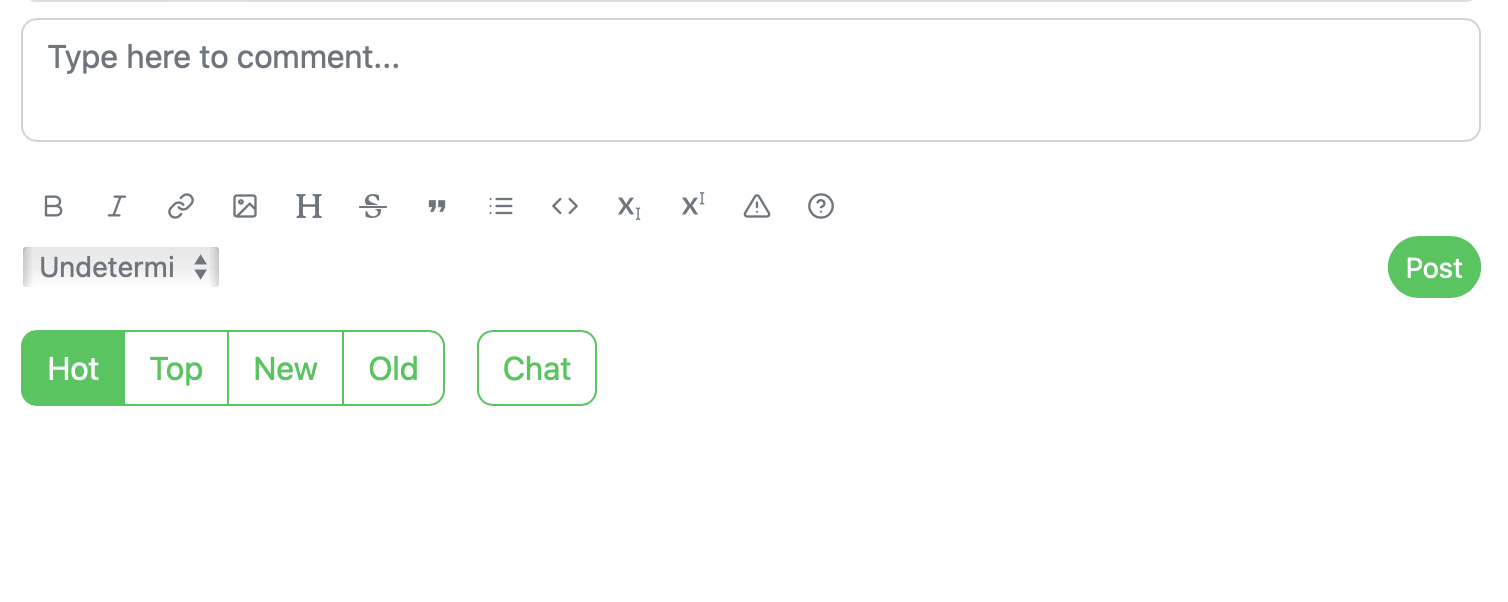Select the italic formatting icon
Image resolution: width=1508 pixels, height=602 pixels.
[117, 207]
